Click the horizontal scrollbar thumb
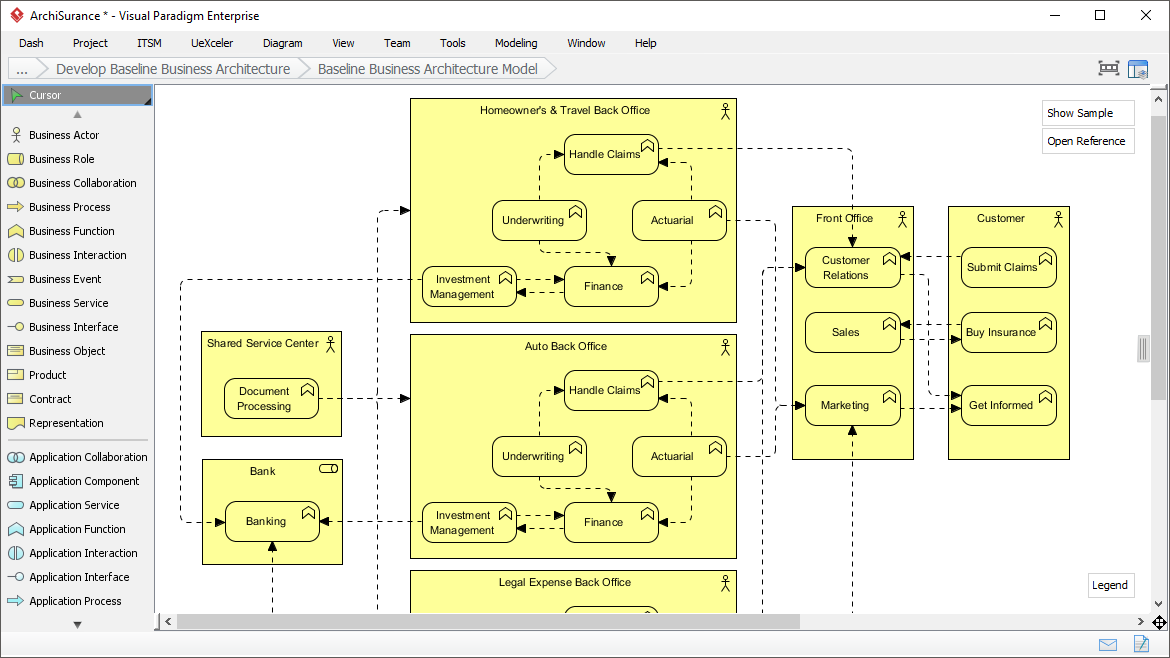1170x658 pixels. (x=488, y=621)
